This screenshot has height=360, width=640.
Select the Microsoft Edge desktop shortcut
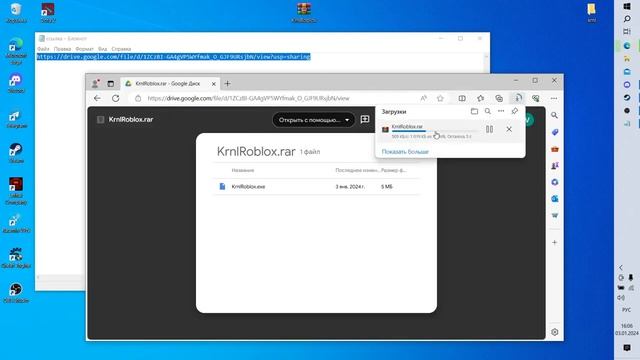coord(16,51)
